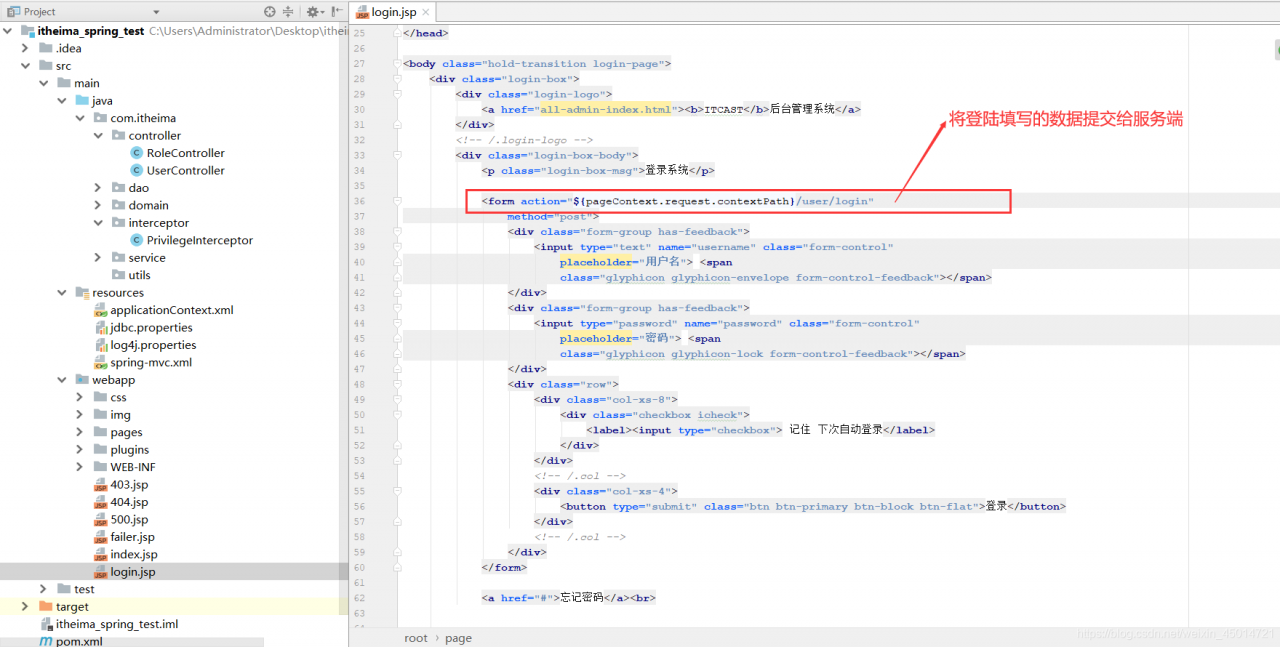The image size is (1280, 647).
Task: Click the name="username" attribute in code
Action: click(706, 247)
